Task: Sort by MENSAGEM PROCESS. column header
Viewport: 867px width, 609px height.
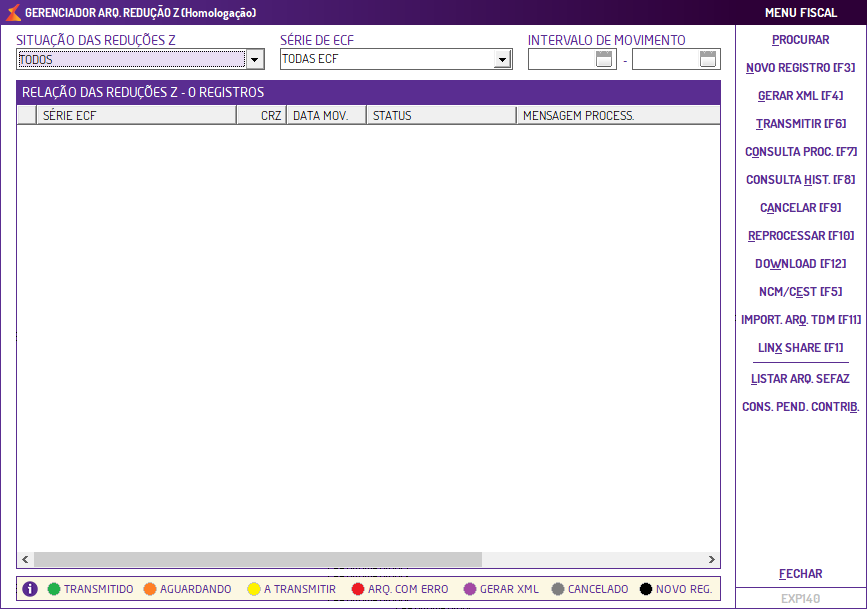Action: click(618, 116)
